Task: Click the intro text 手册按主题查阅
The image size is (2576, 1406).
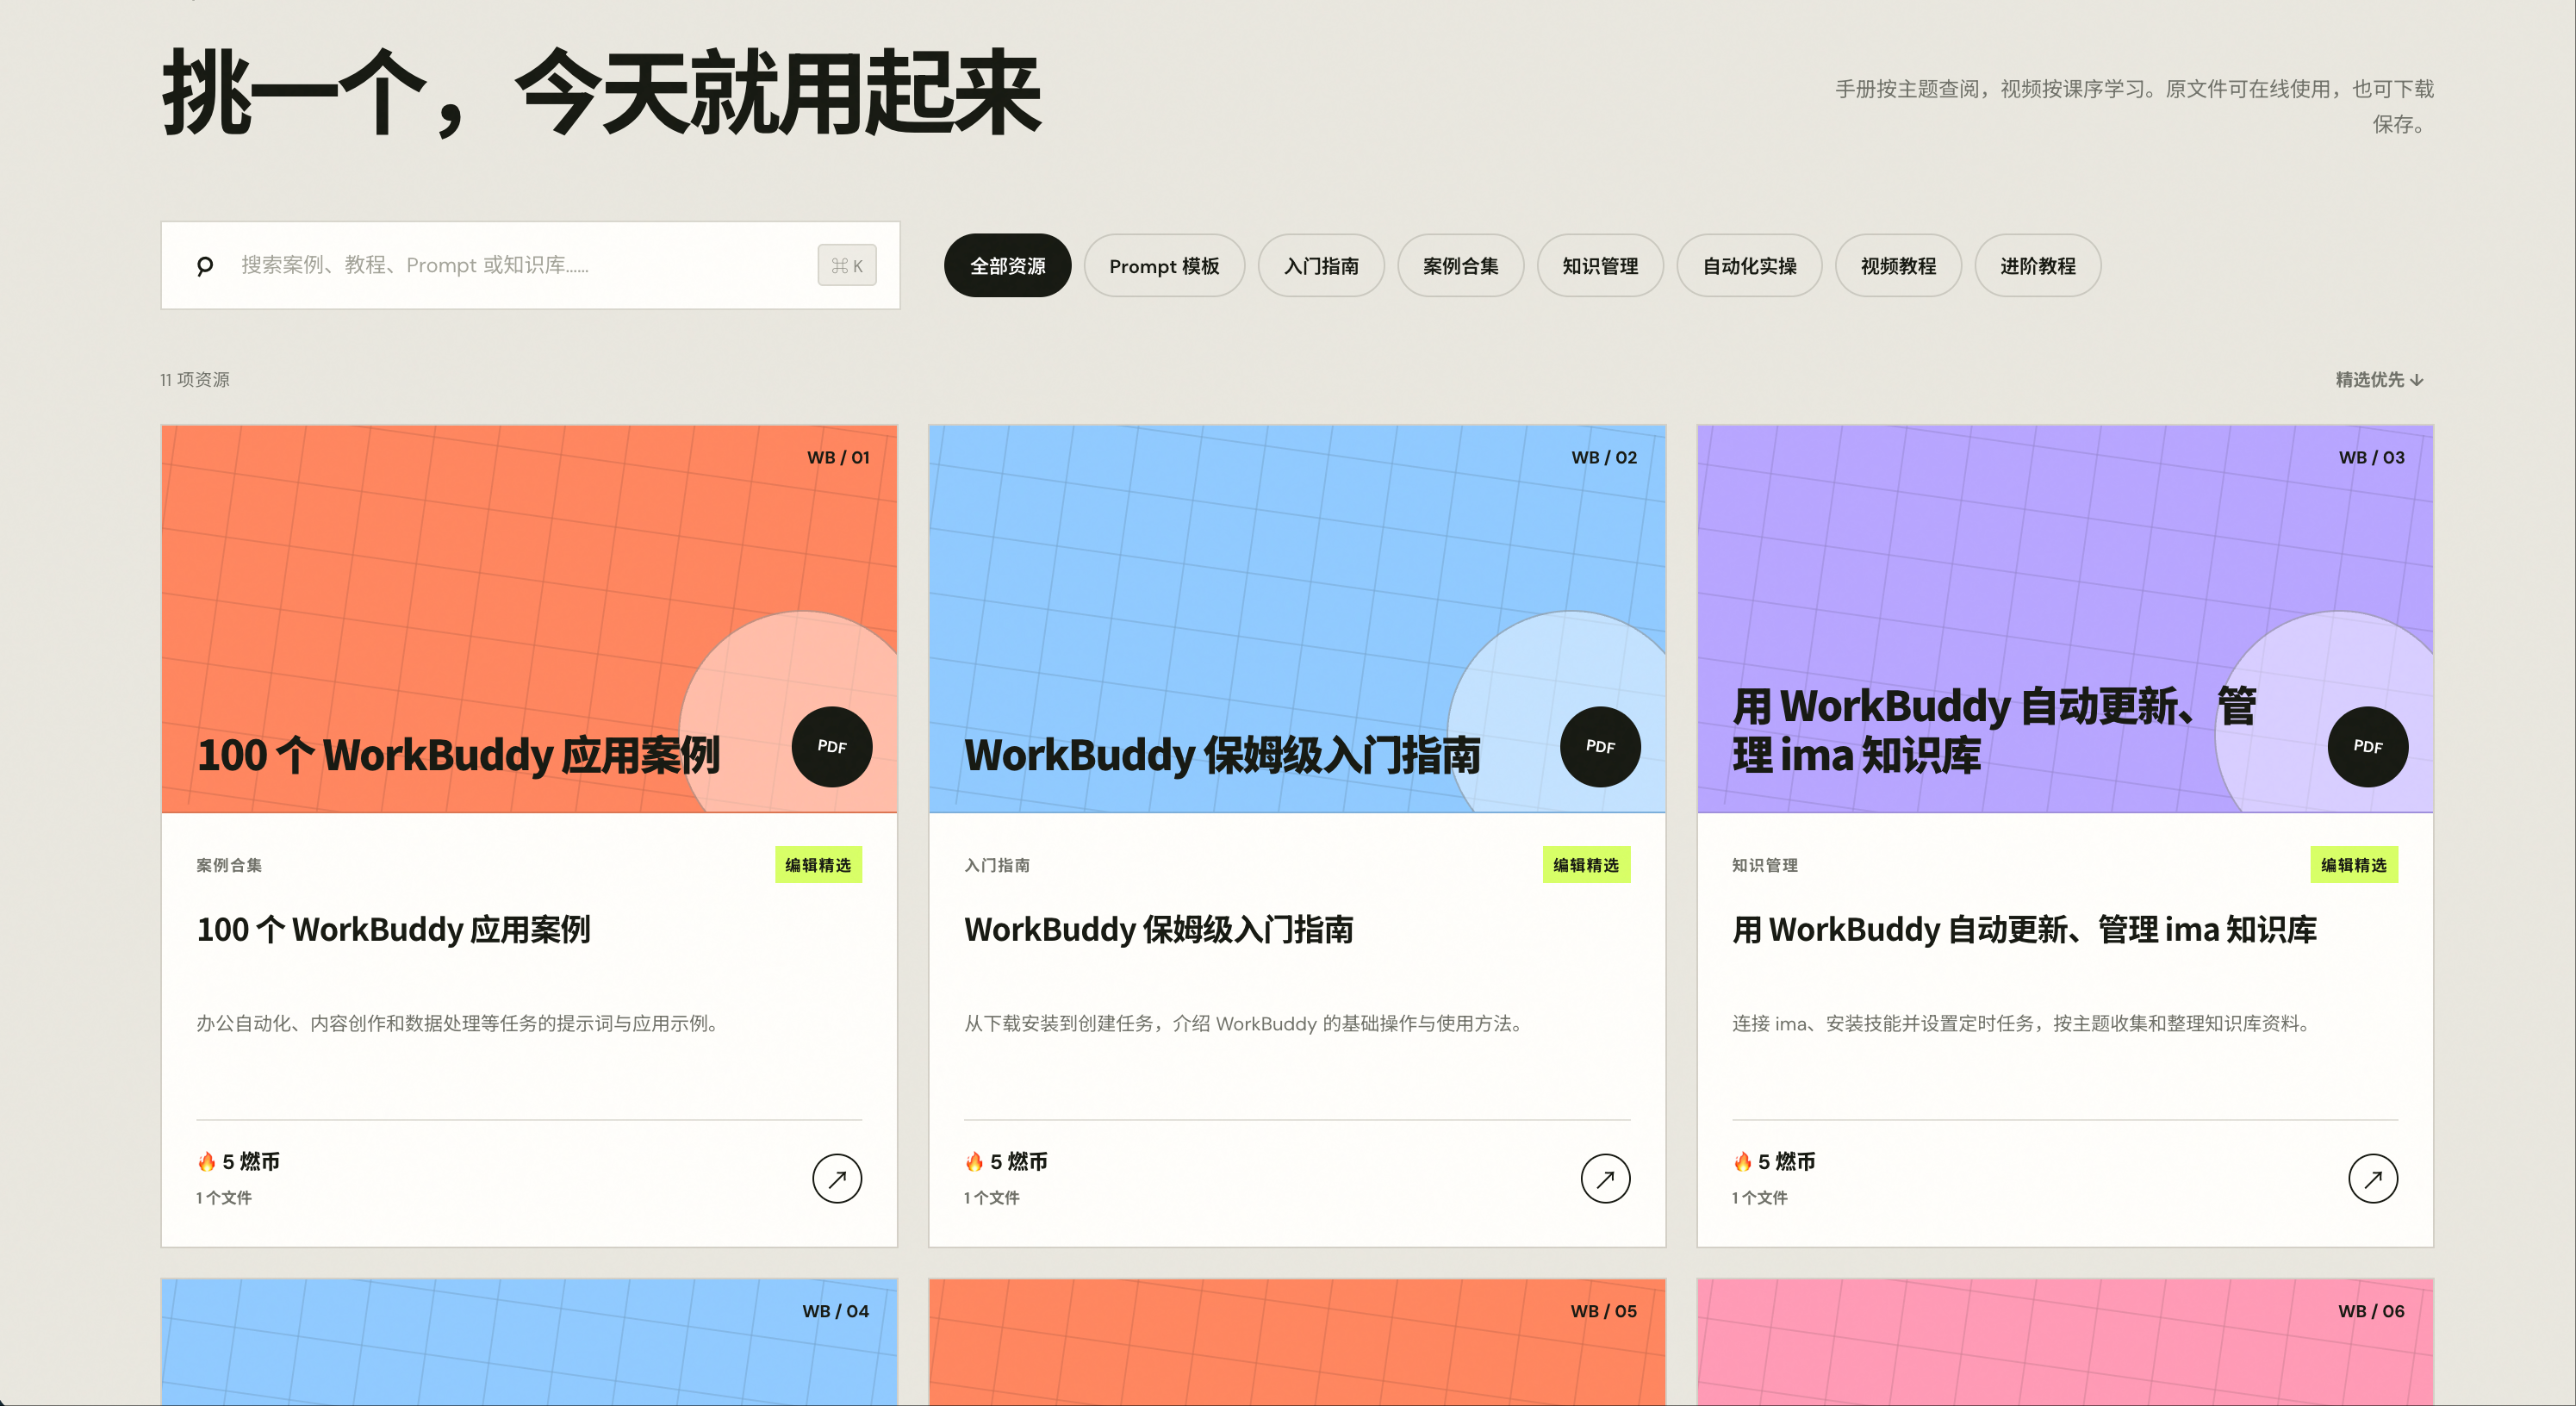Action: tap(2134, 106)
